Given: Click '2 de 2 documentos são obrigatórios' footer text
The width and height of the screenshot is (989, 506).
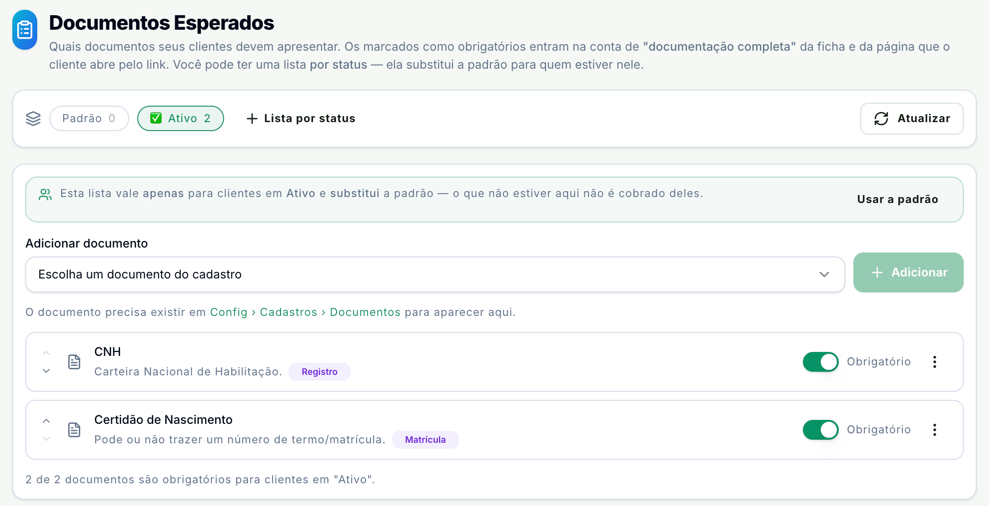Looking at the screenshot, I should pos(200,480).
